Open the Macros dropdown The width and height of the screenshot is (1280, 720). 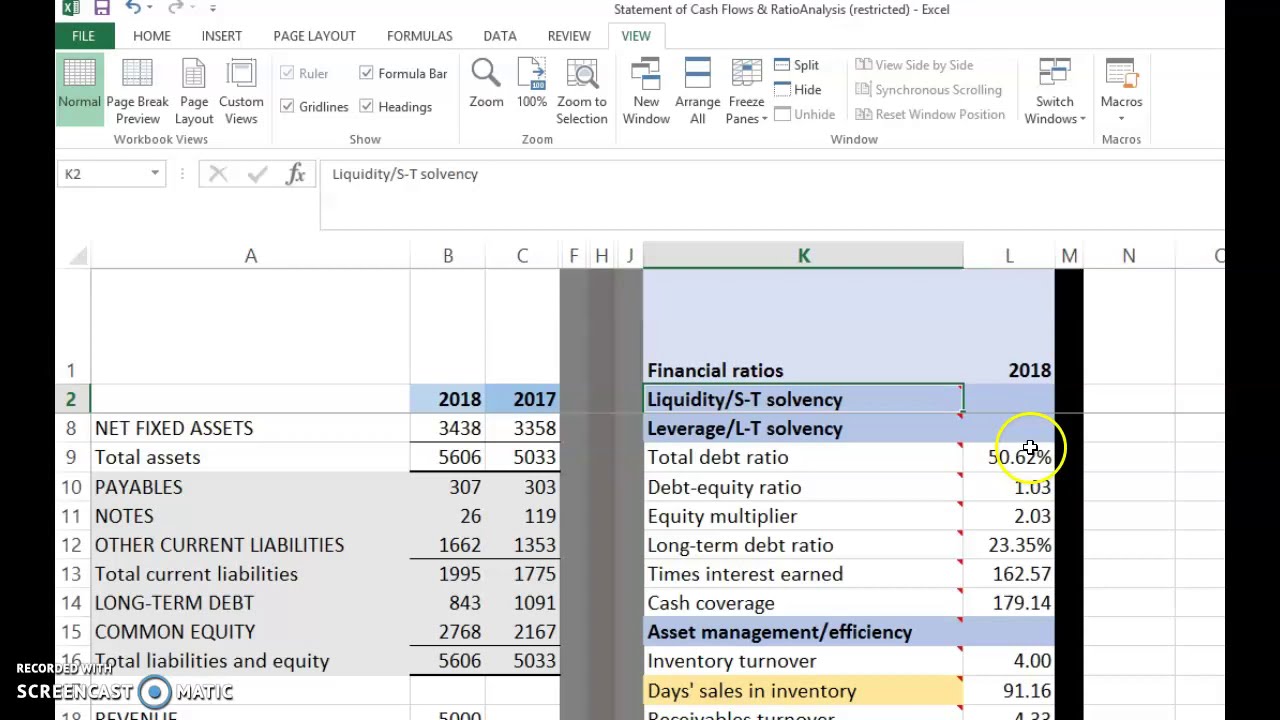click(1121, 90)
